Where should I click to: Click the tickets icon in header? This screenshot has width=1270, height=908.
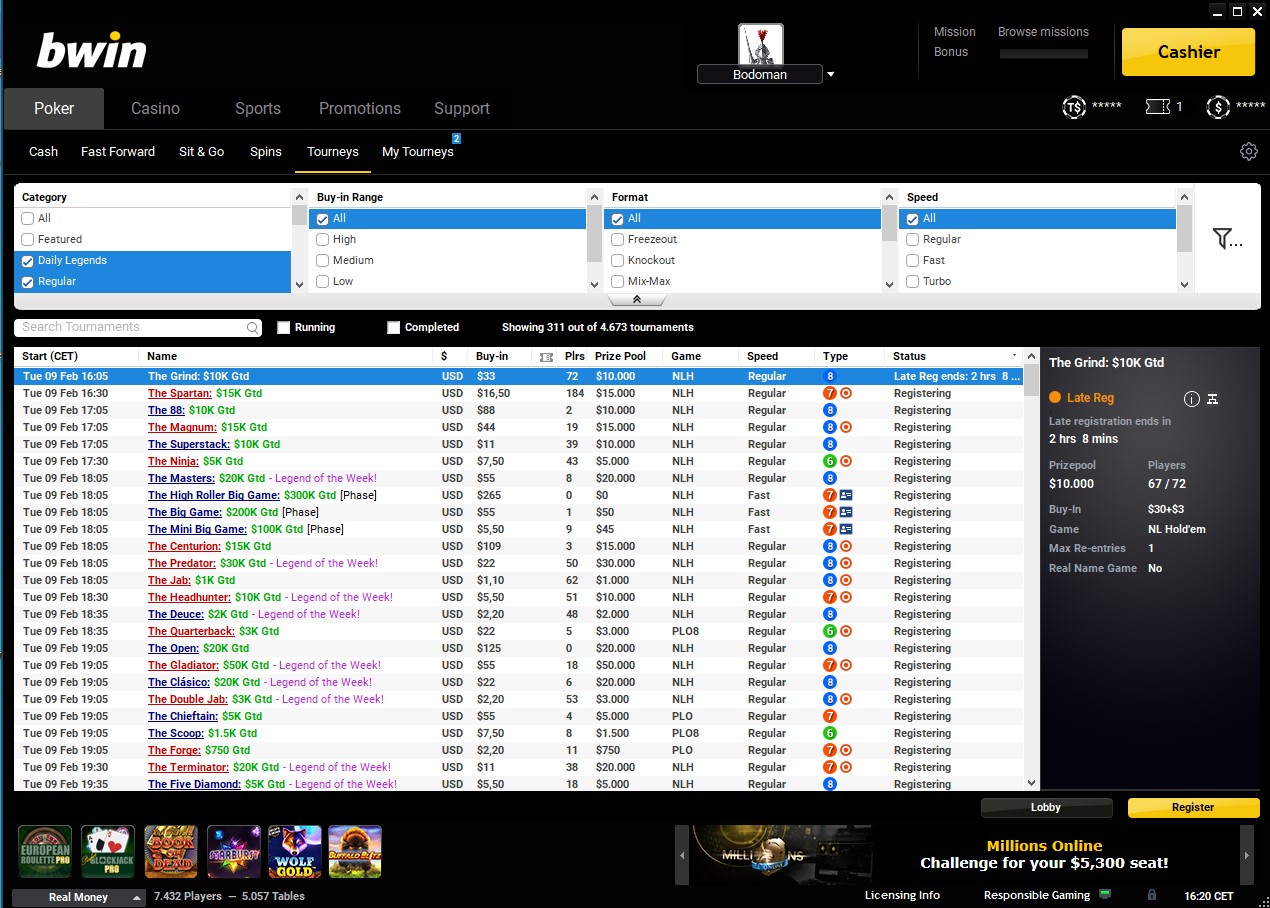1158,107
